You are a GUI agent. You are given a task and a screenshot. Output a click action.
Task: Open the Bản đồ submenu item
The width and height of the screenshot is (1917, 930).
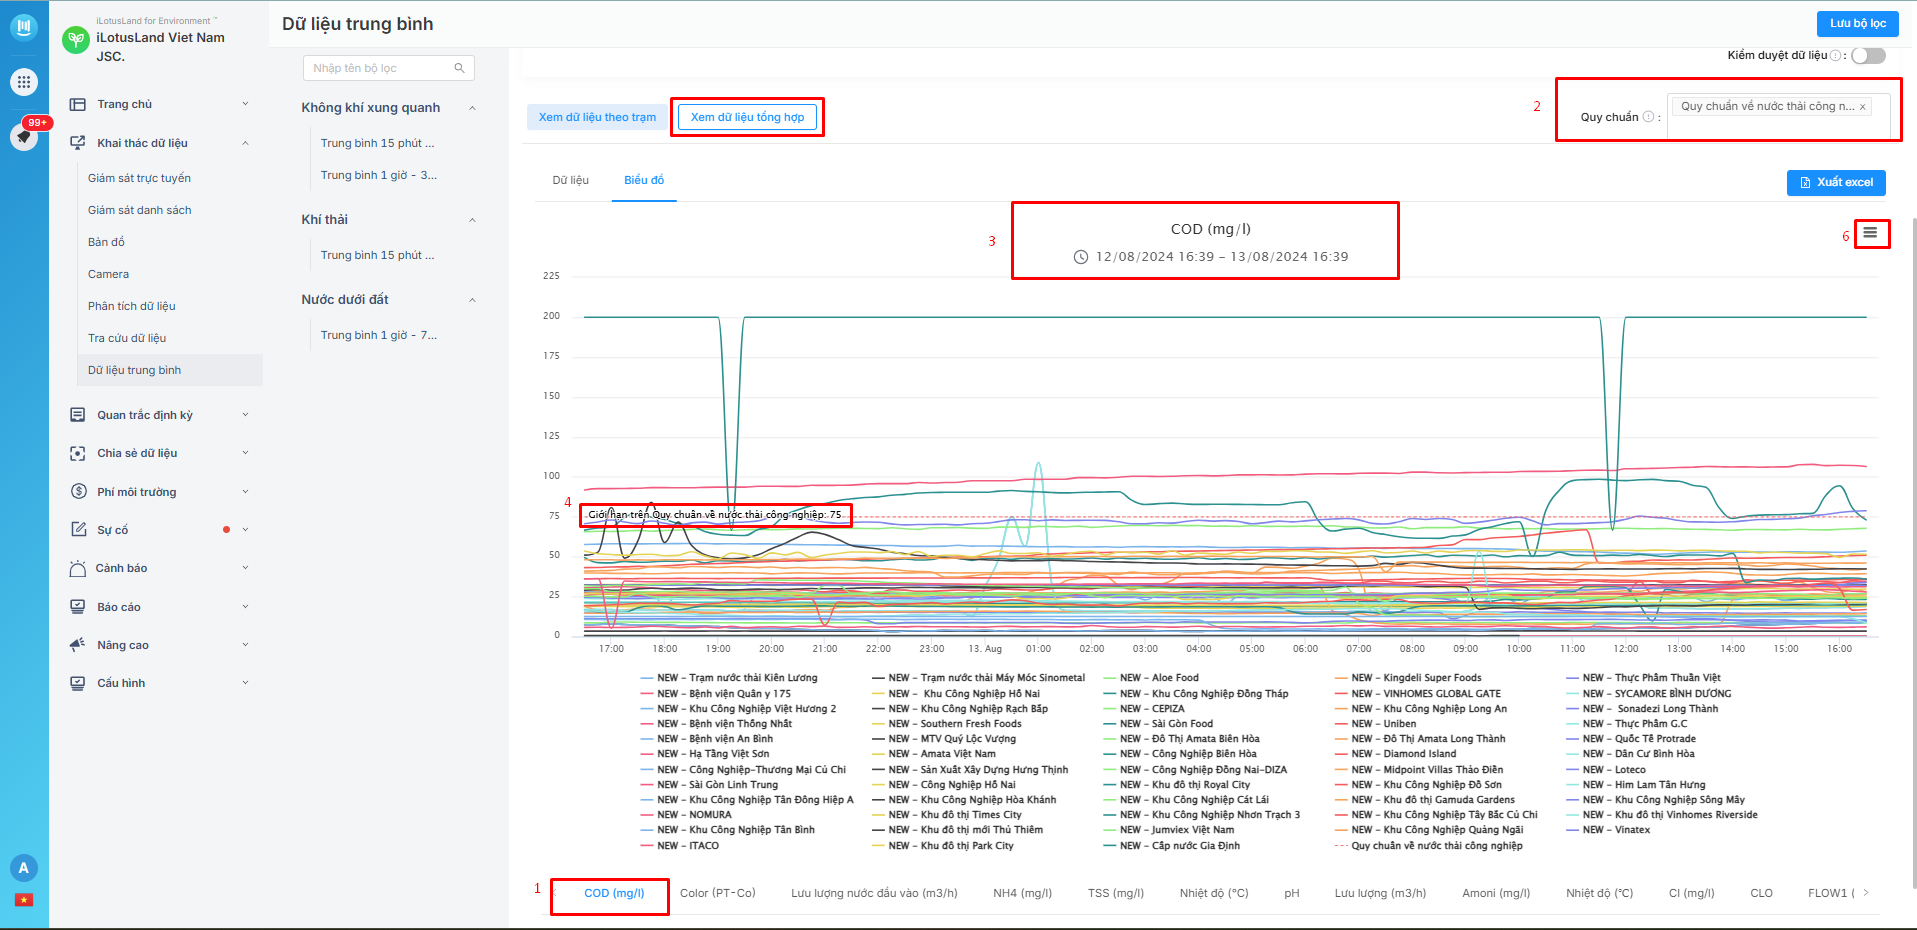[106, 242]
